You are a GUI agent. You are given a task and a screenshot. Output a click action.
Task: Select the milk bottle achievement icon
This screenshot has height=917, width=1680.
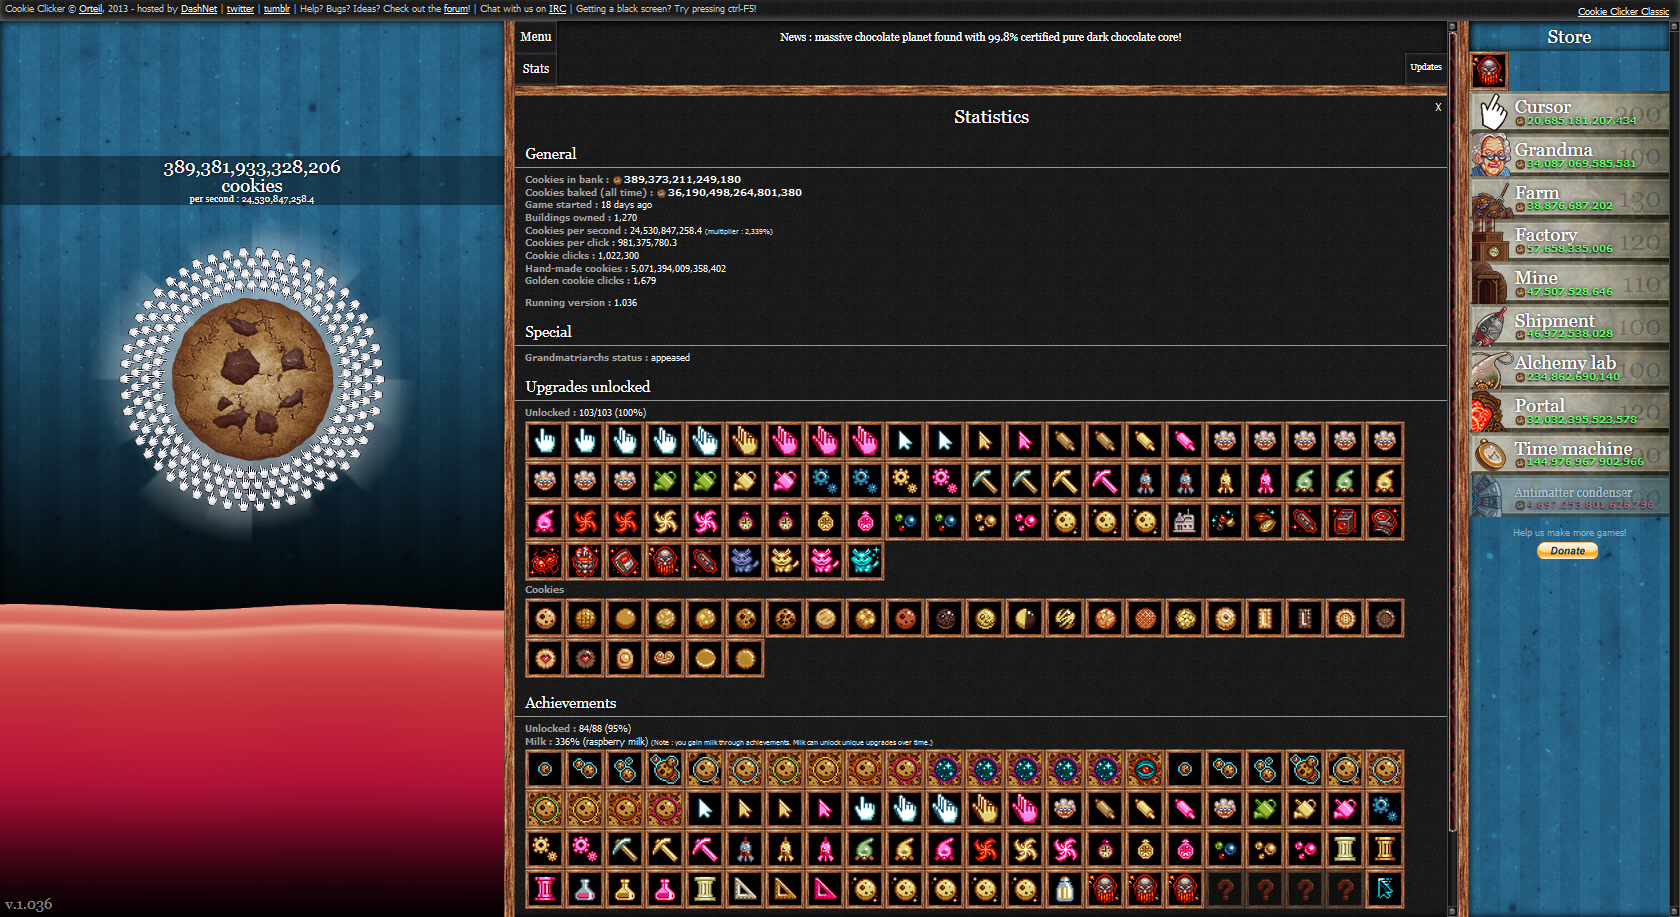(1064, 889)
